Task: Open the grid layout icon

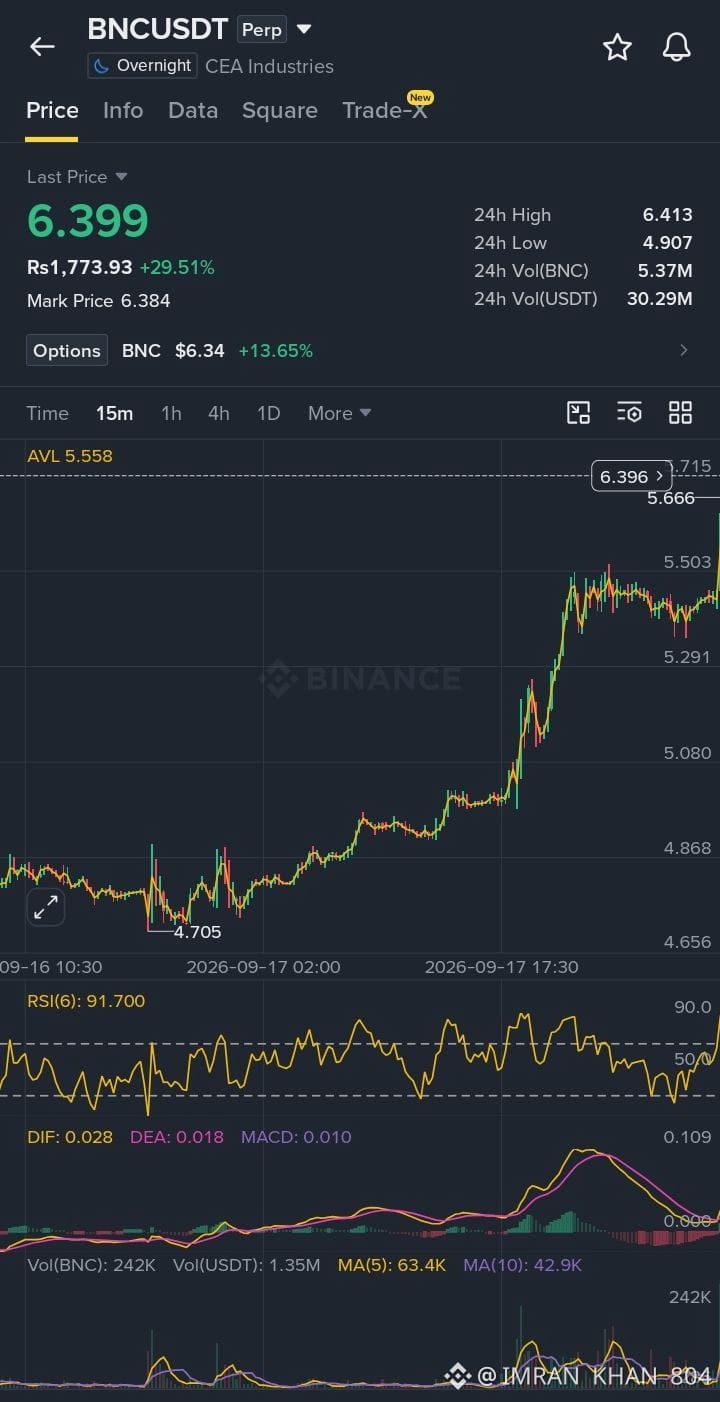Action: [x=680, y=413]
